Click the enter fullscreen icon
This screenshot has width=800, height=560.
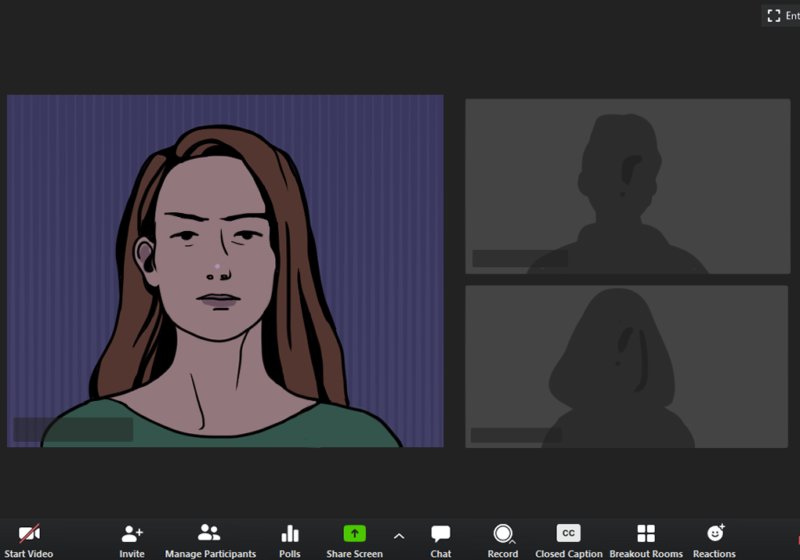(x=773, y=15)
